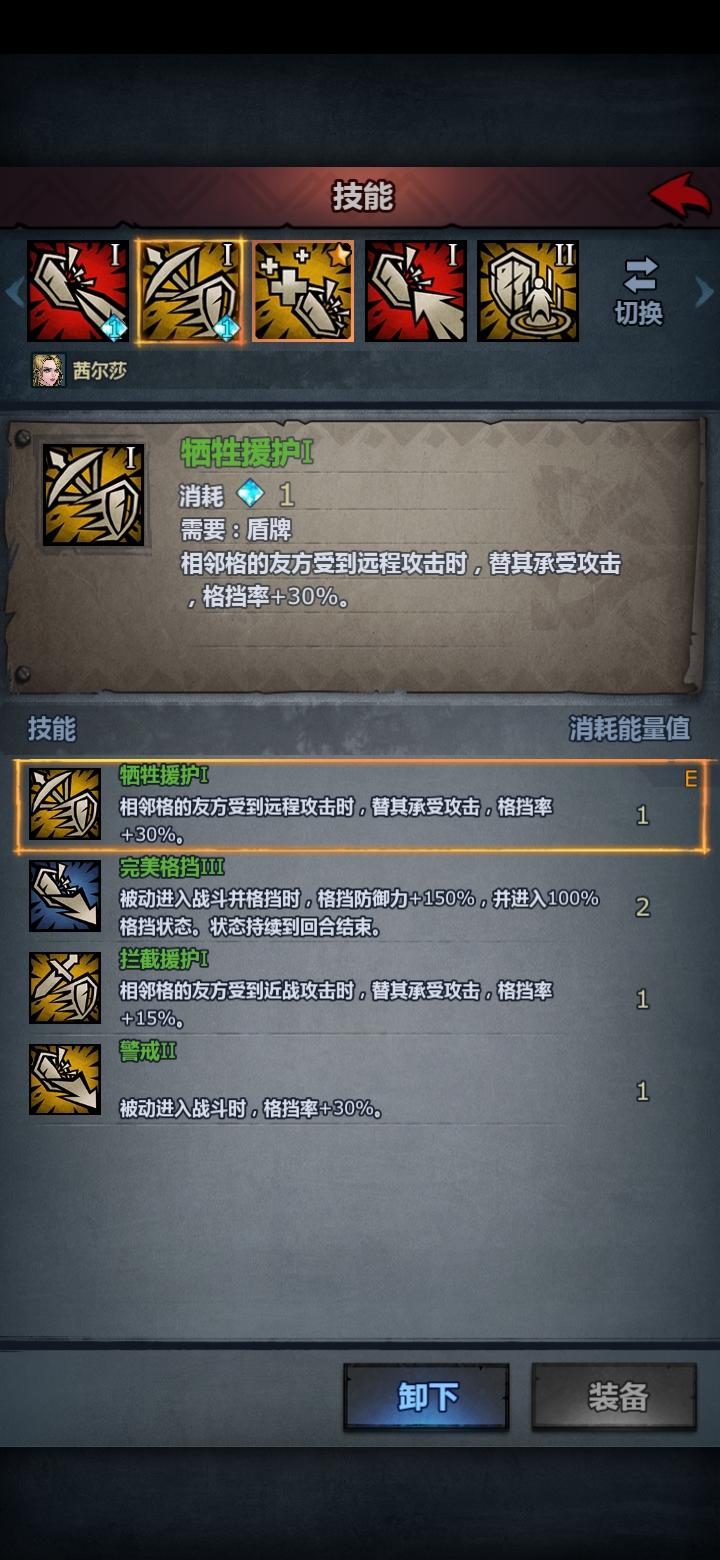
Task: Click the 完美格挡III blue skill icon
Action: (x=65, y=896)
